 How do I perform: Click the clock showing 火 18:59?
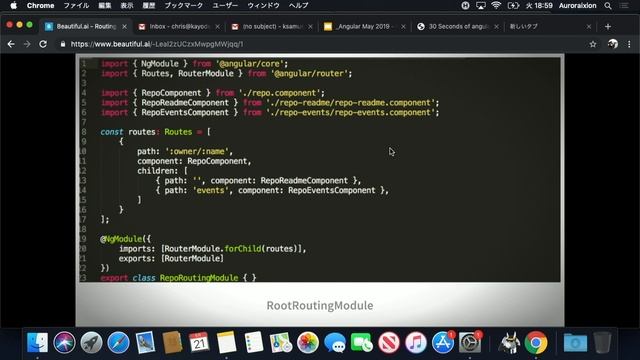pyautogui.click(x=539, y=6)
